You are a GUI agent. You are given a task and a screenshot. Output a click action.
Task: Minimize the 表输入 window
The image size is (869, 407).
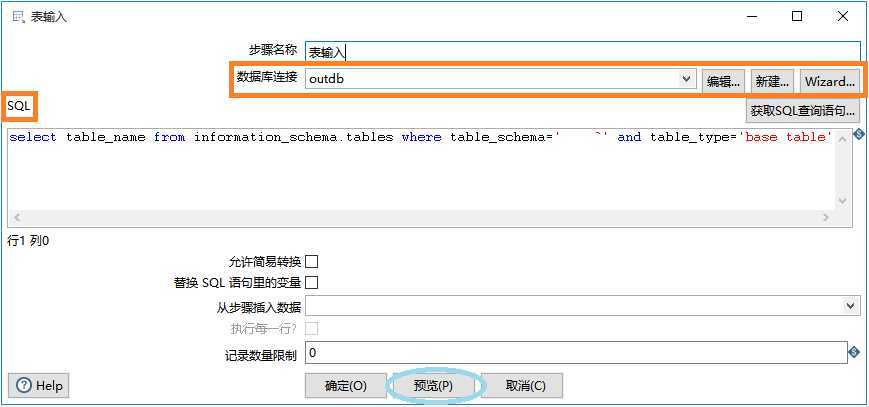click(x=752, y=17)
